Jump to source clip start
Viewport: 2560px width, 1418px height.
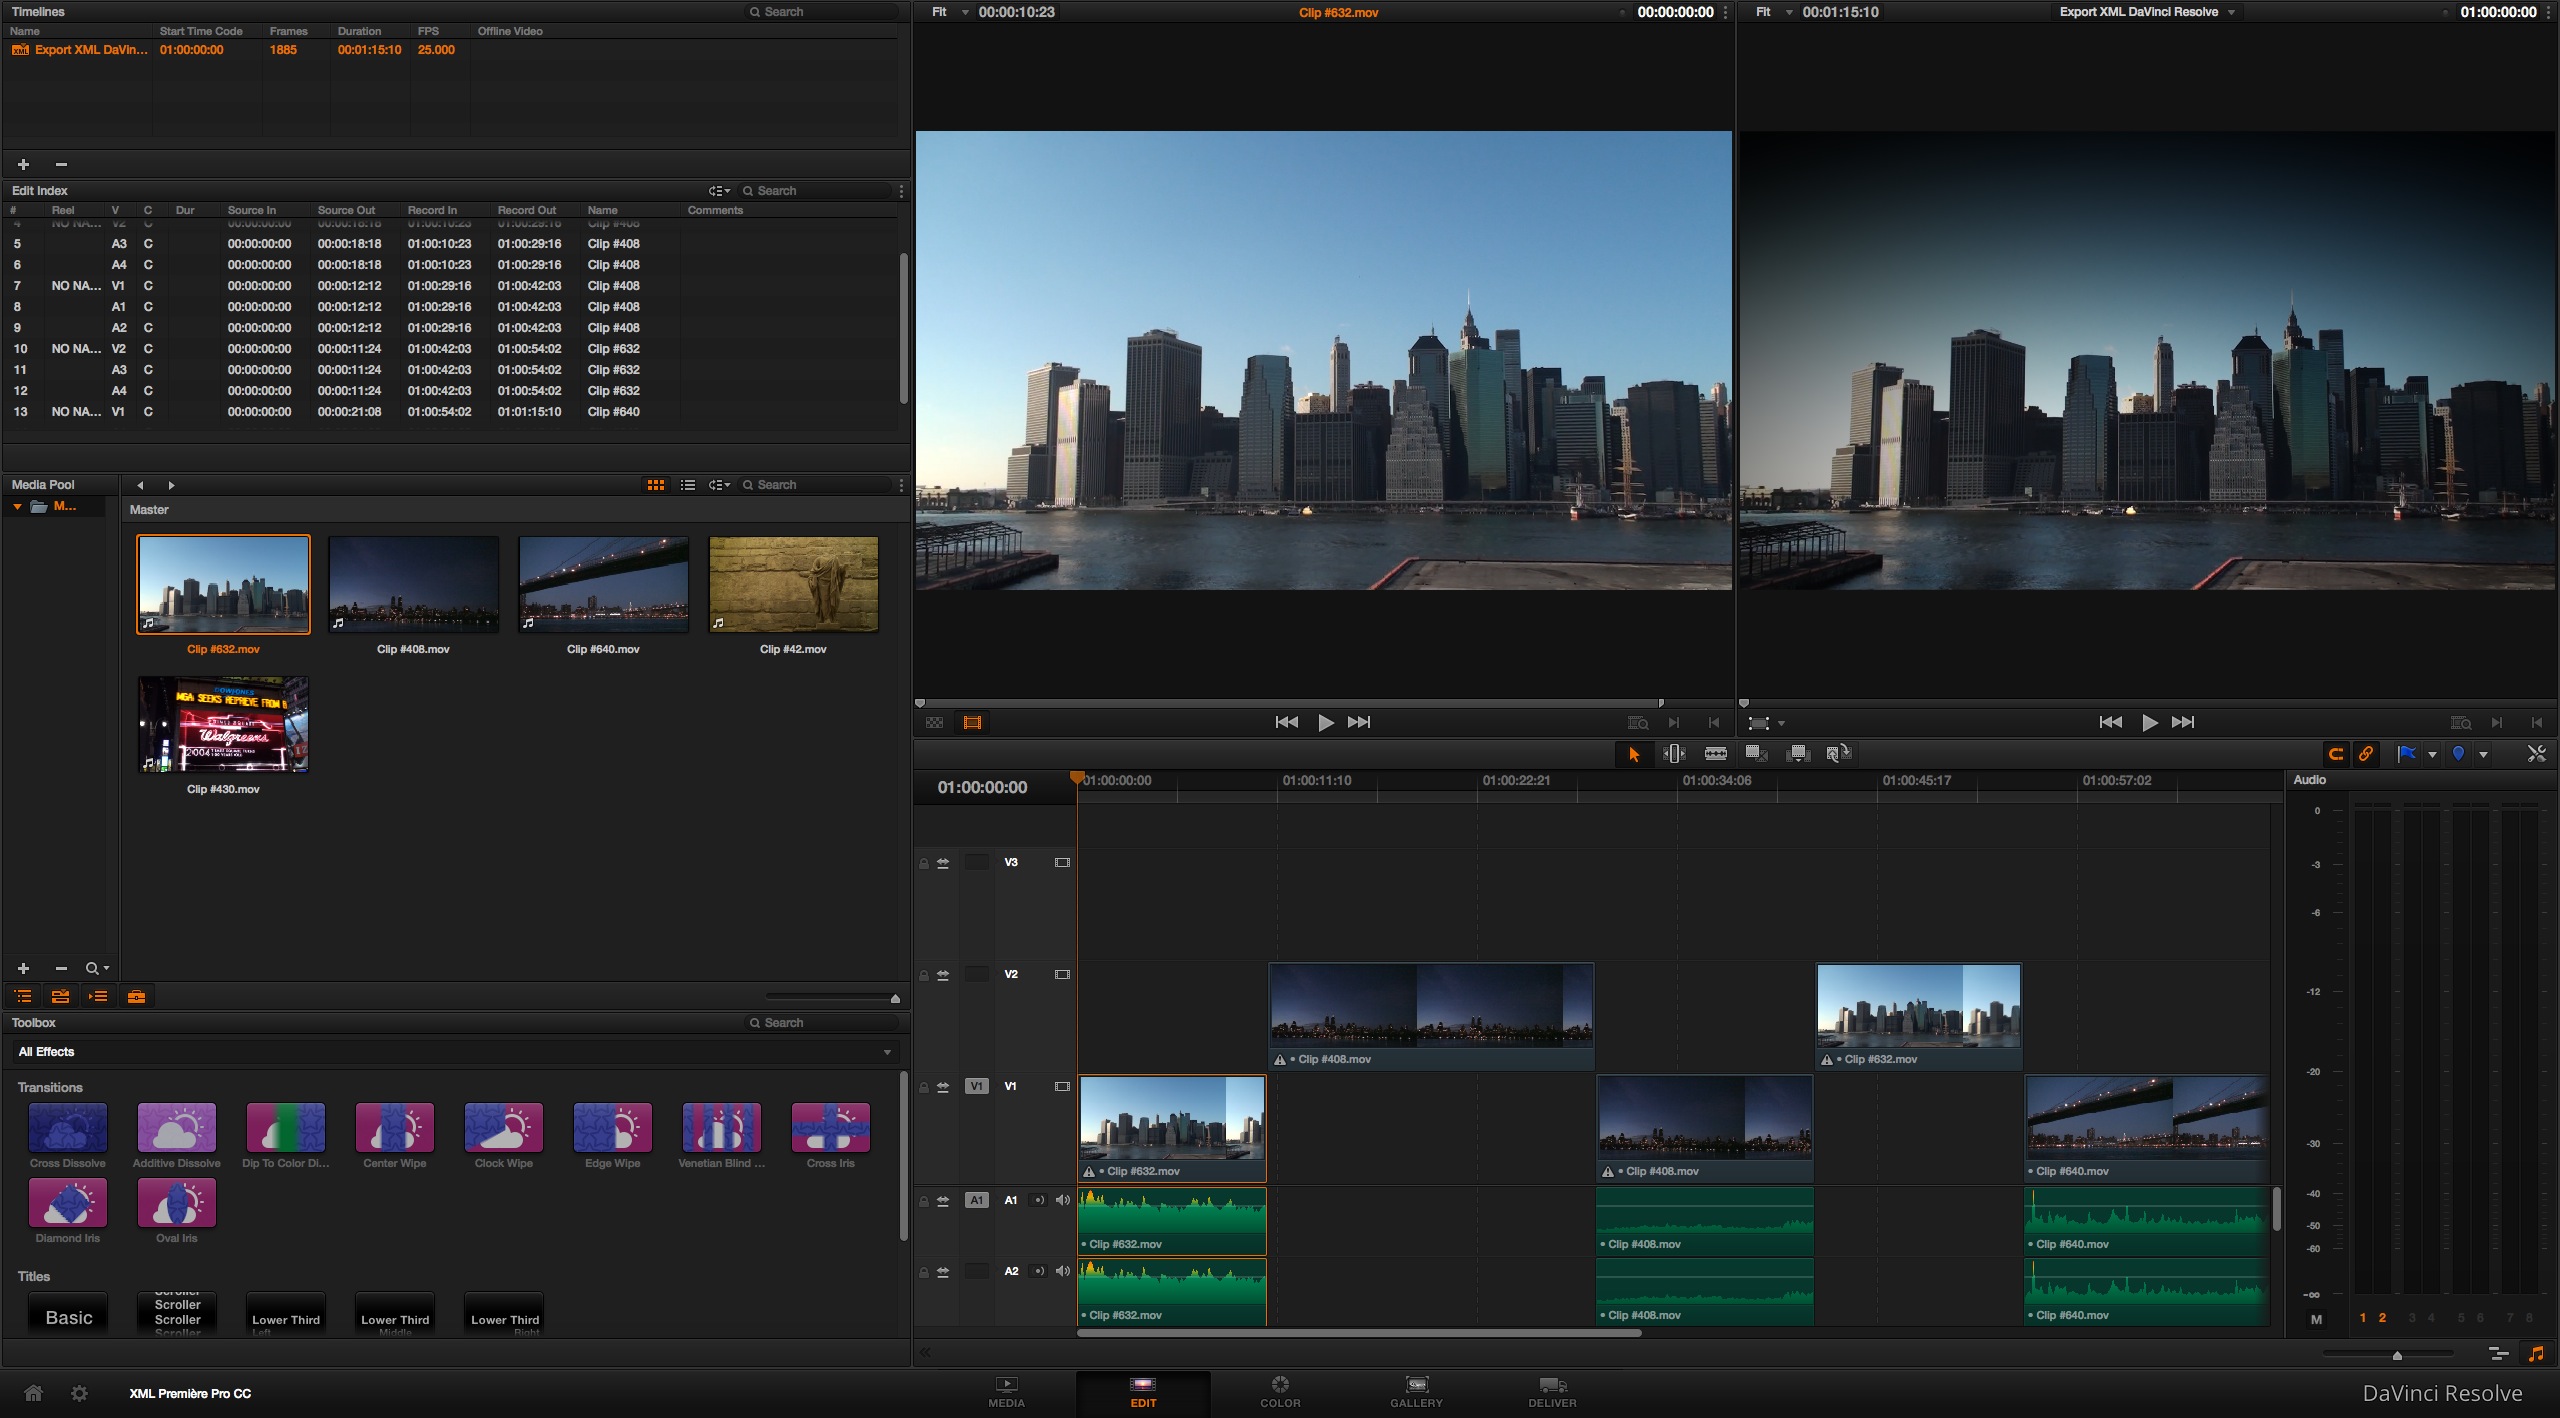(1287, 723)
